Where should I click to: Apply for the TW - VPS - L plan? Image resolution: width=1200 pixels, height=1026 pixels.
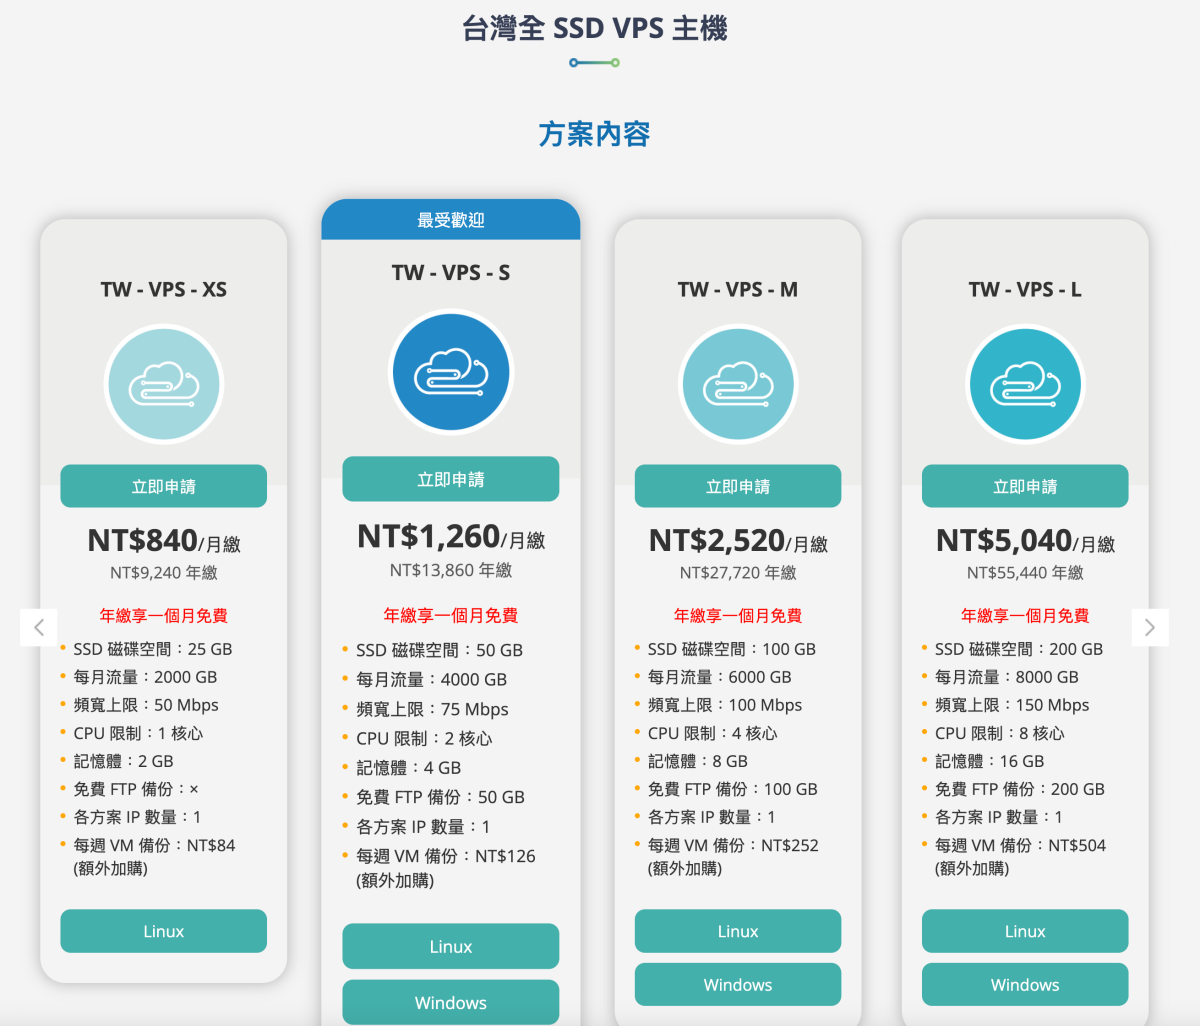[1025, 486]
